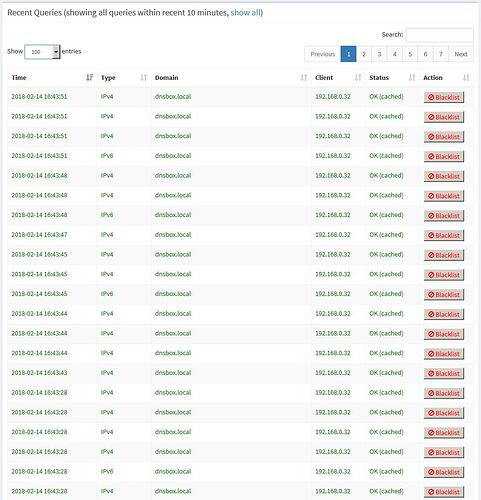Click the timestamp 2018-02-14 16:43:43
The height and width of the screenshot is (500, 481).
coord(39,373)
